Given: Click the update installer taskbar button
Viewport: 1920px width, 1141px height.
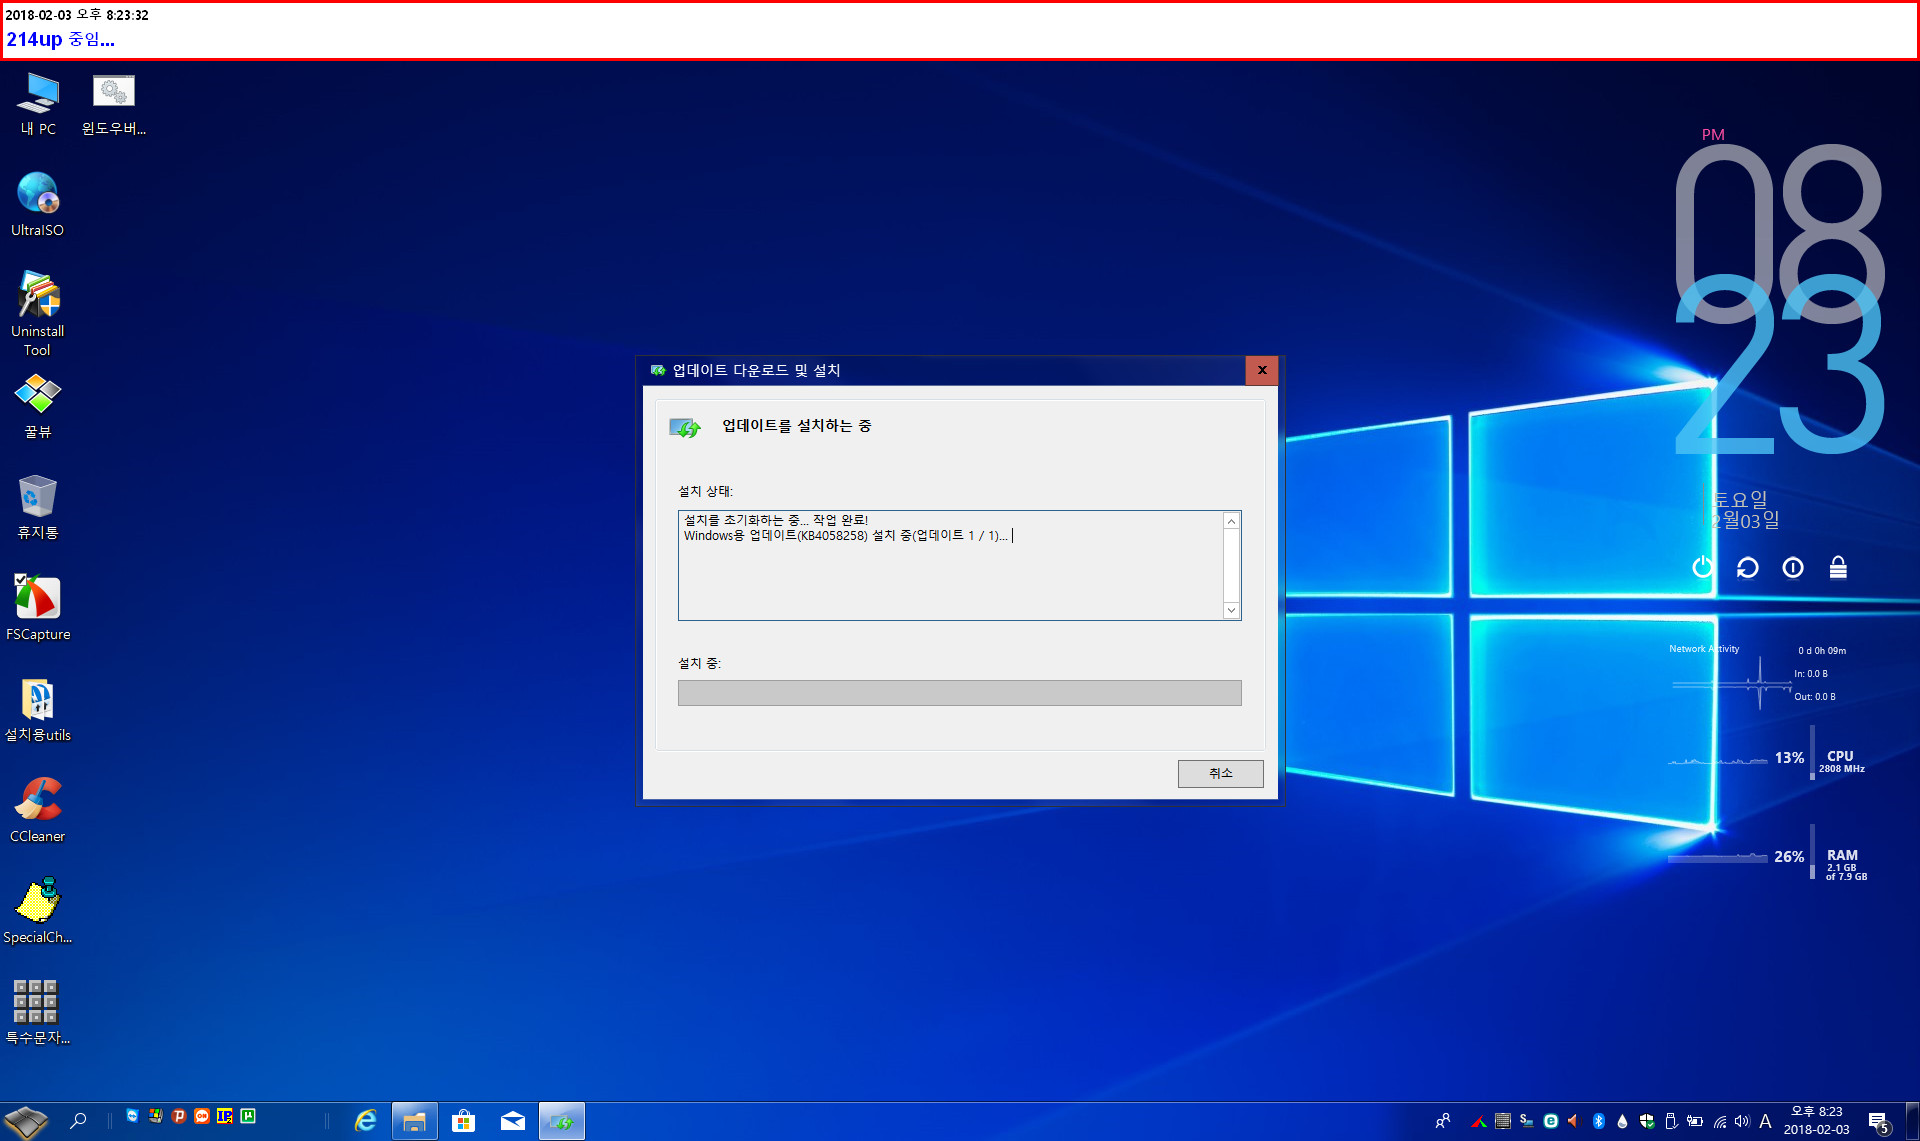Looking at the screenshot, I should (x=562, y=1121).
